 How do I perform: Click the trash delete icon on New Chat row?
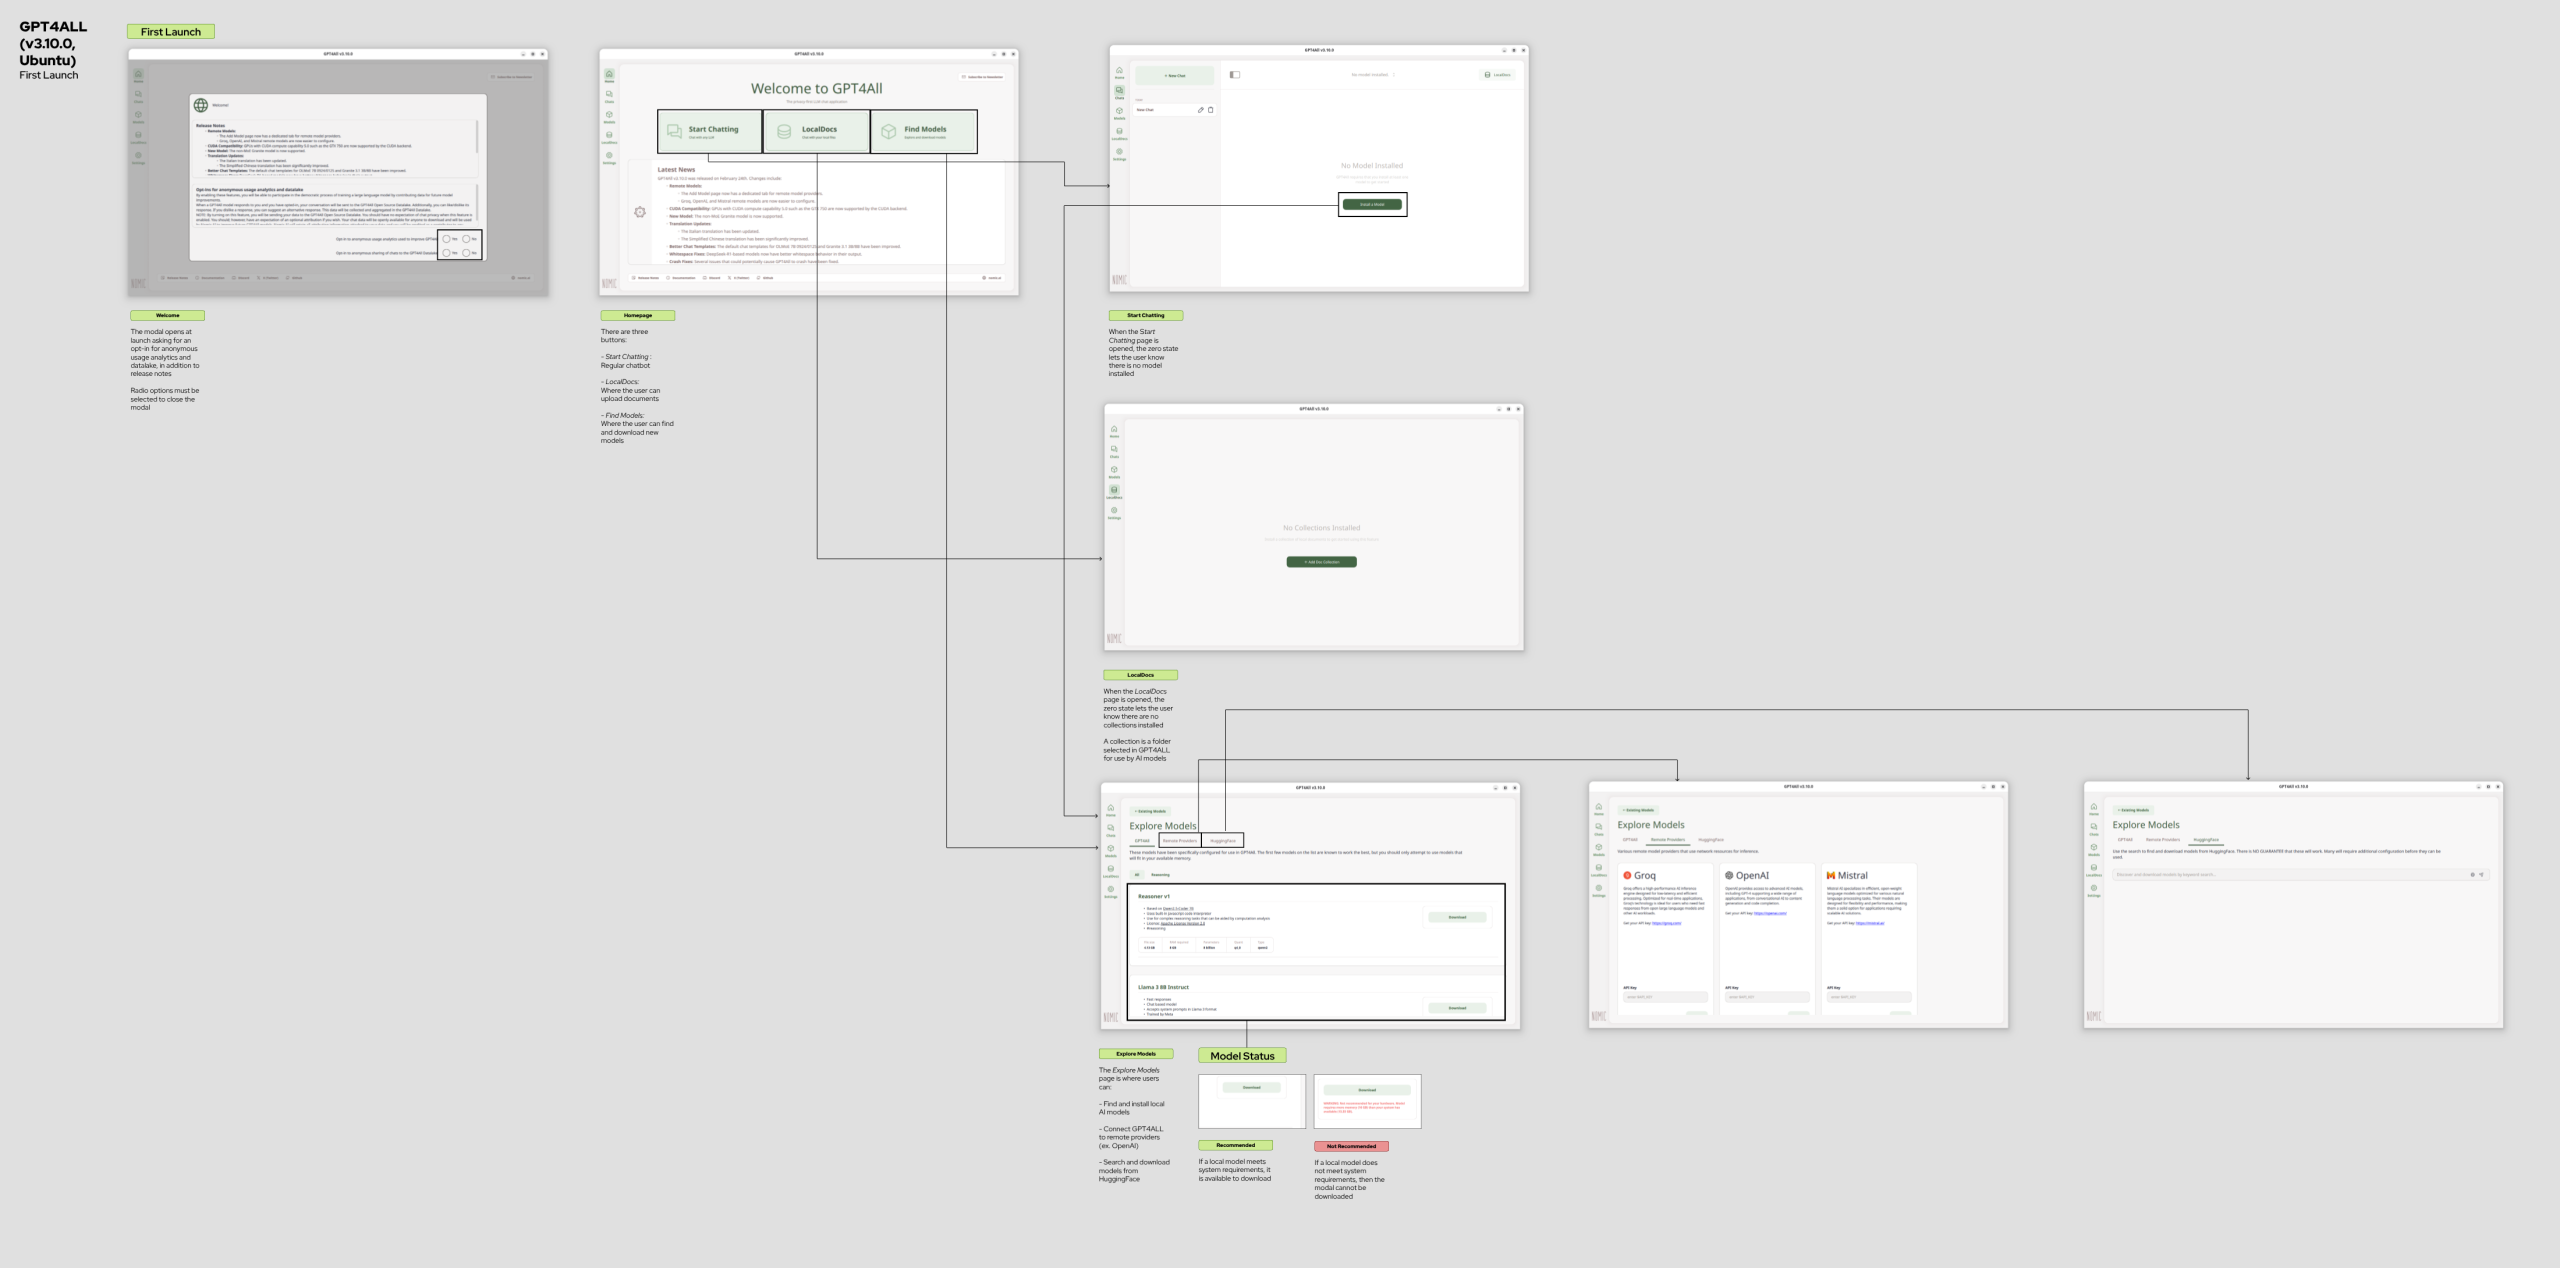[x=1210, y=110]
